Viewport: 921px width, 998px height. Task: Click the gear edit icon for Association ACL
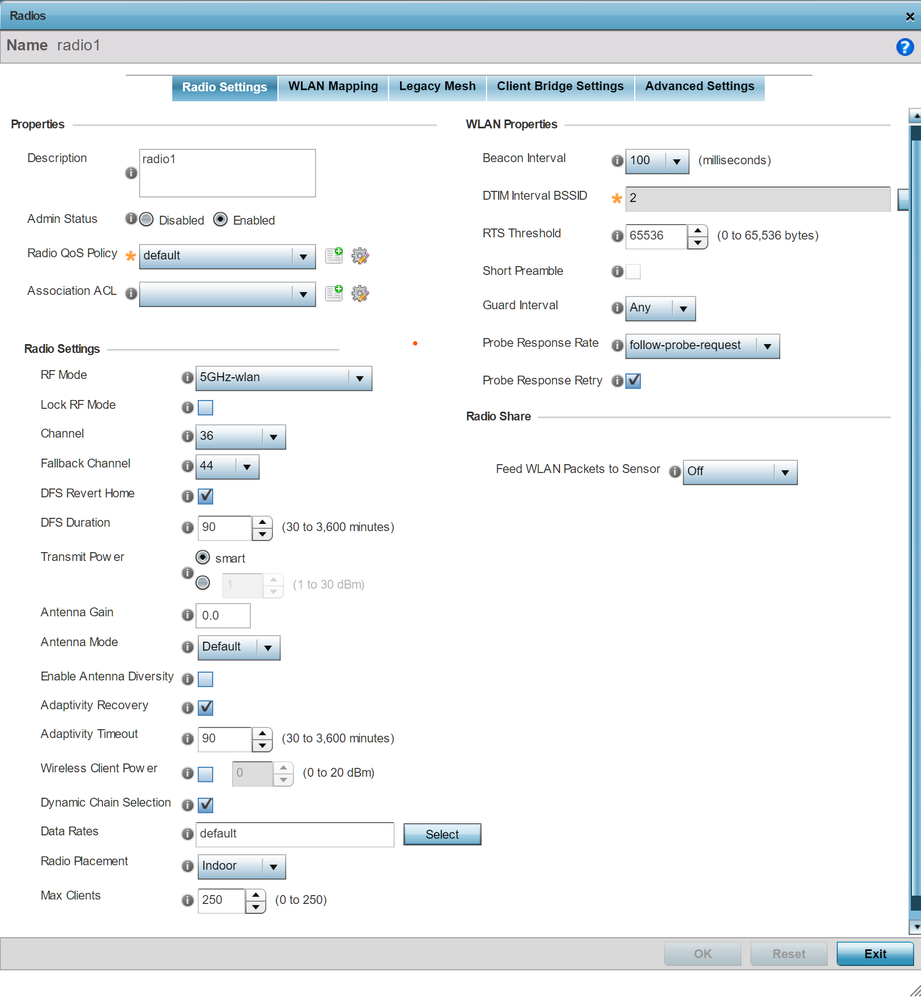360,293
